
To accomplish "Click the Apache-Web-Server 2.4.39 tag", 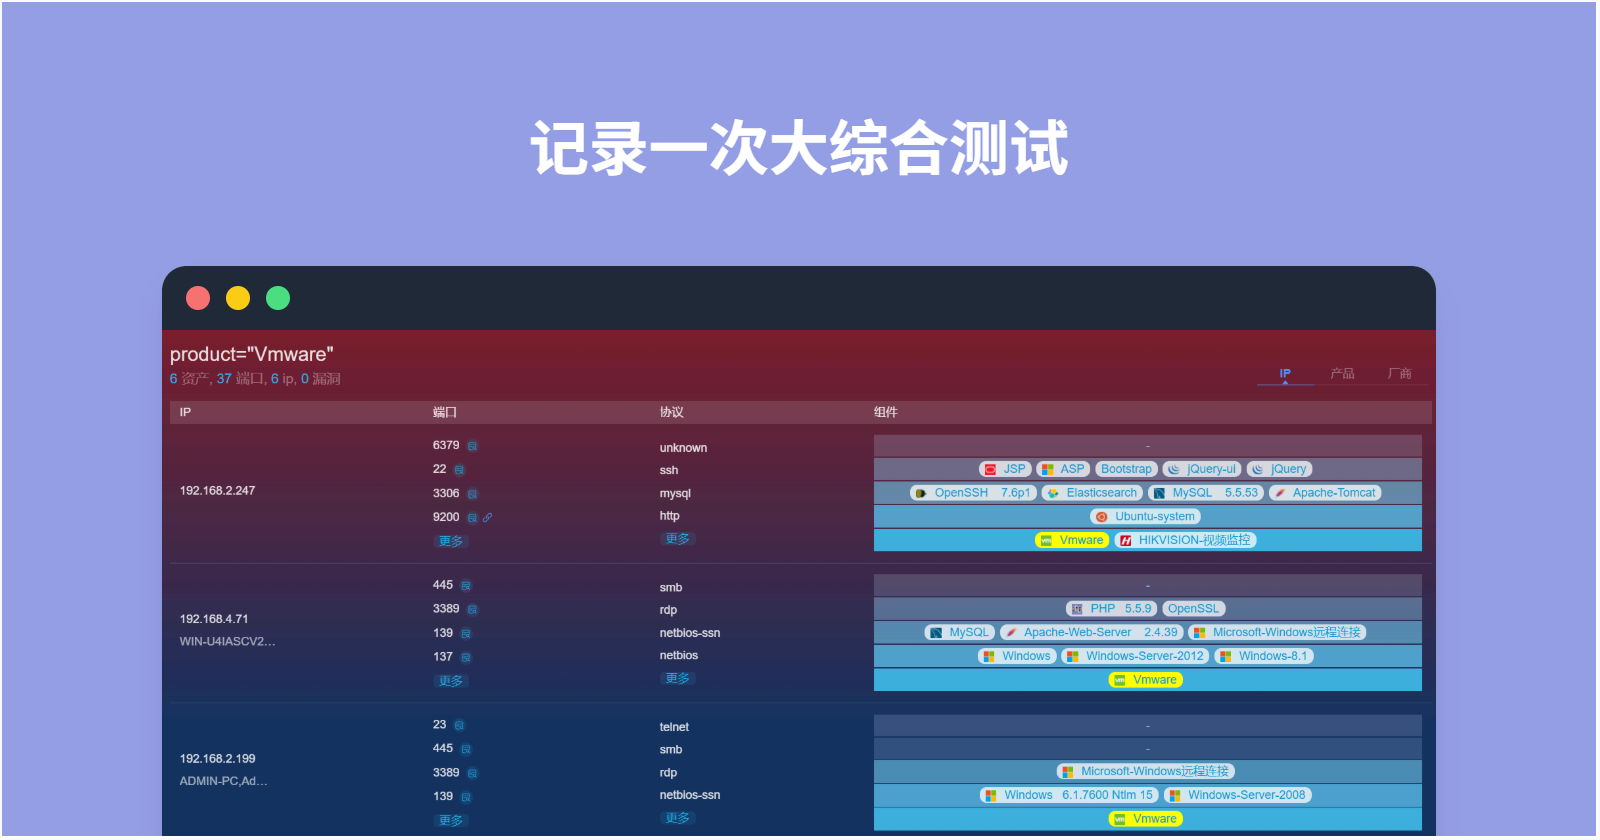I will pyautogui.click(x=1091, y=633).
